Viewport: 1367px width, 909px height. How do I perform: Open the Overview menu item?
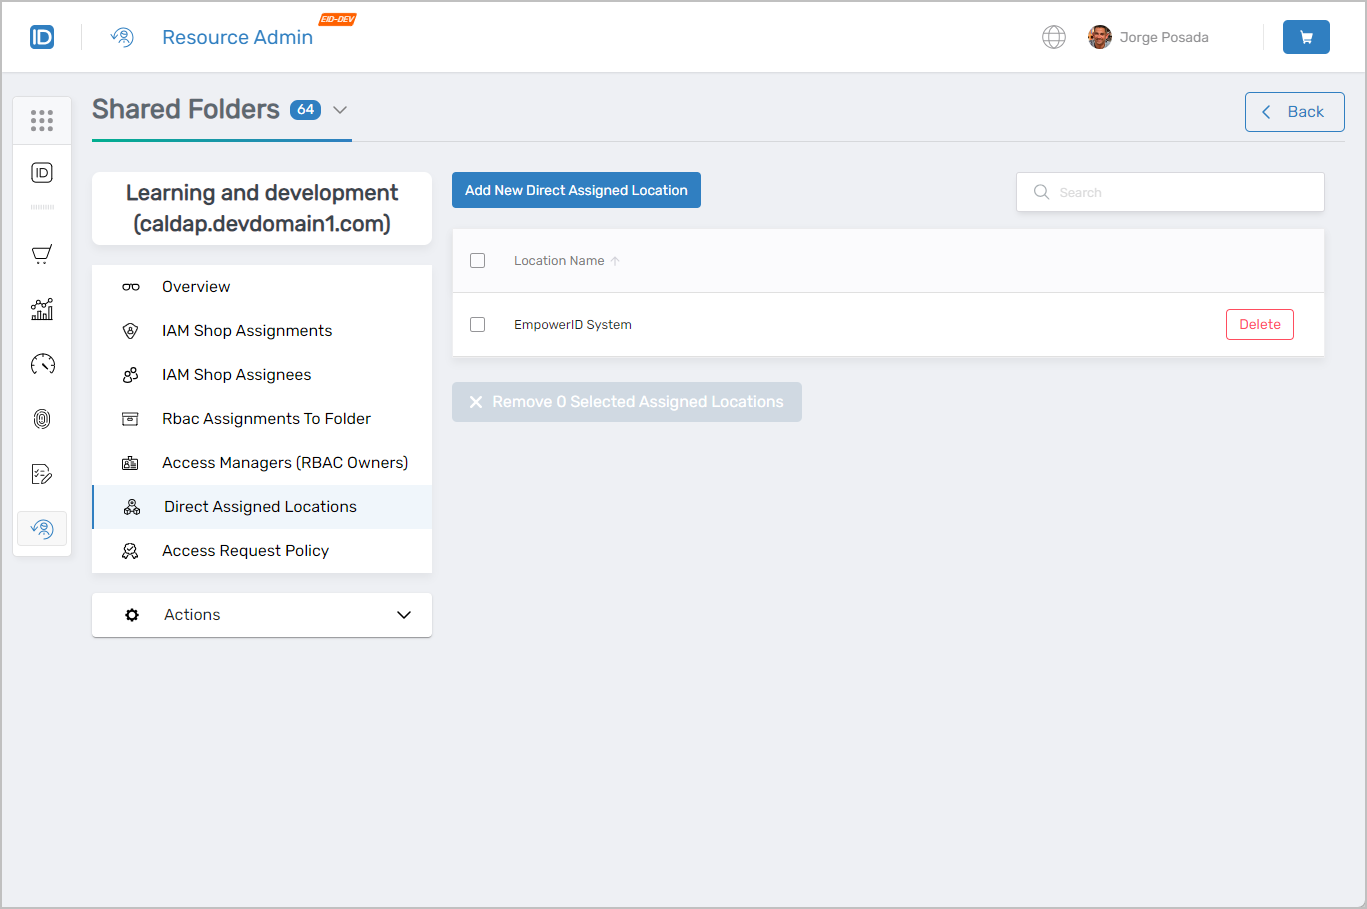tap(196, 287)
